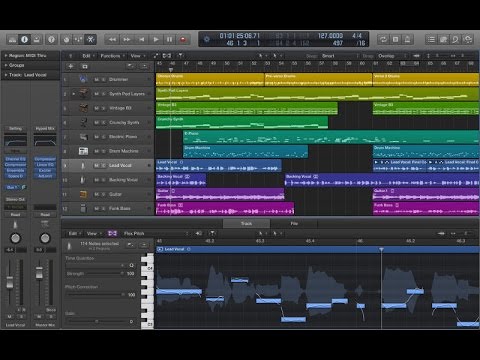
Task: Expand the Groups disclosure triangle
Action: point(6,65)
